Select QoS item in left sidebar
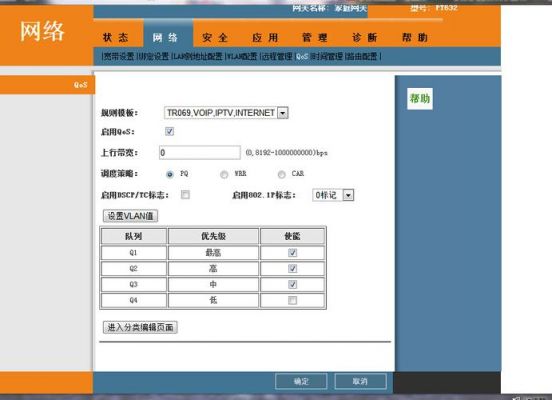 coord(80,85)
